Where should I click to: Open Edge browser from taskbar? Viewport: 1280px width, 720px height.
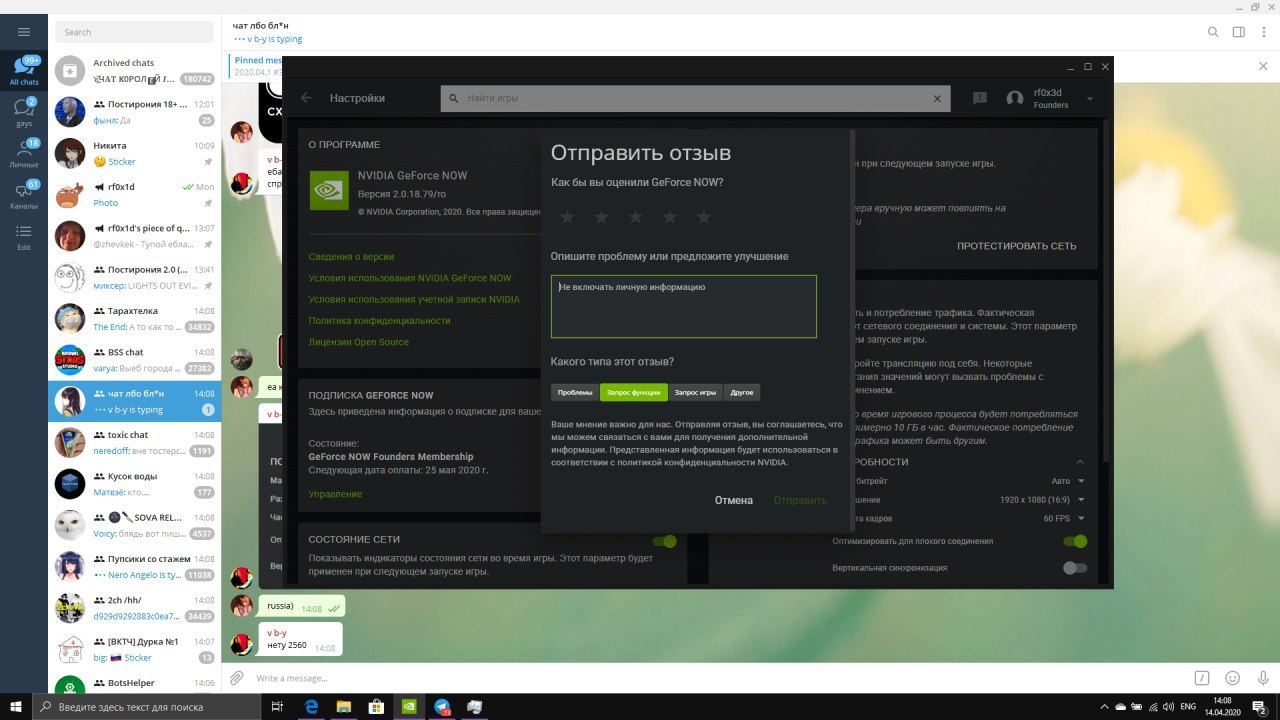click(x=311, y=707)
